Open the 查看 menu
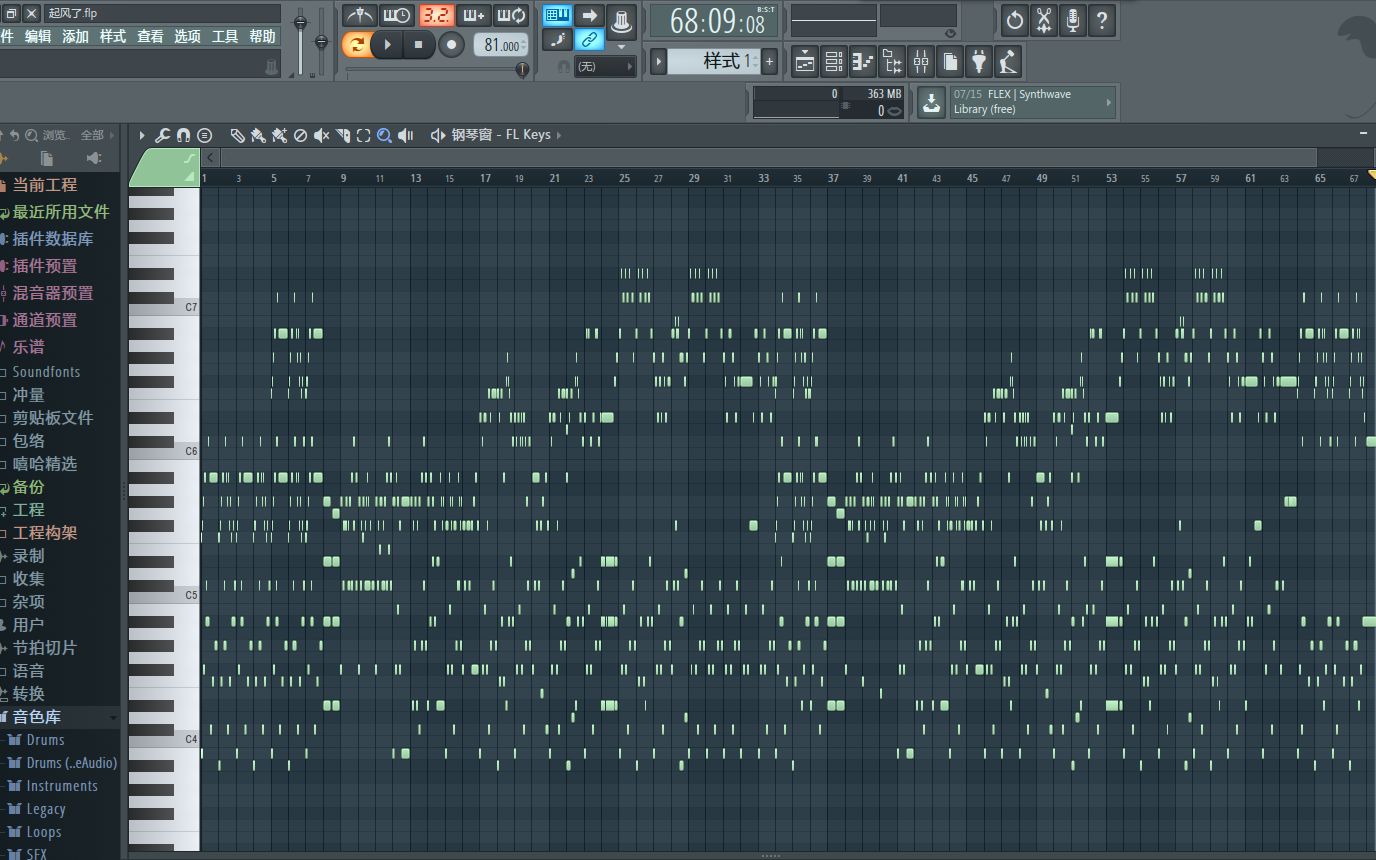The height and width of the screenshot is (860, 1376). 150,36
